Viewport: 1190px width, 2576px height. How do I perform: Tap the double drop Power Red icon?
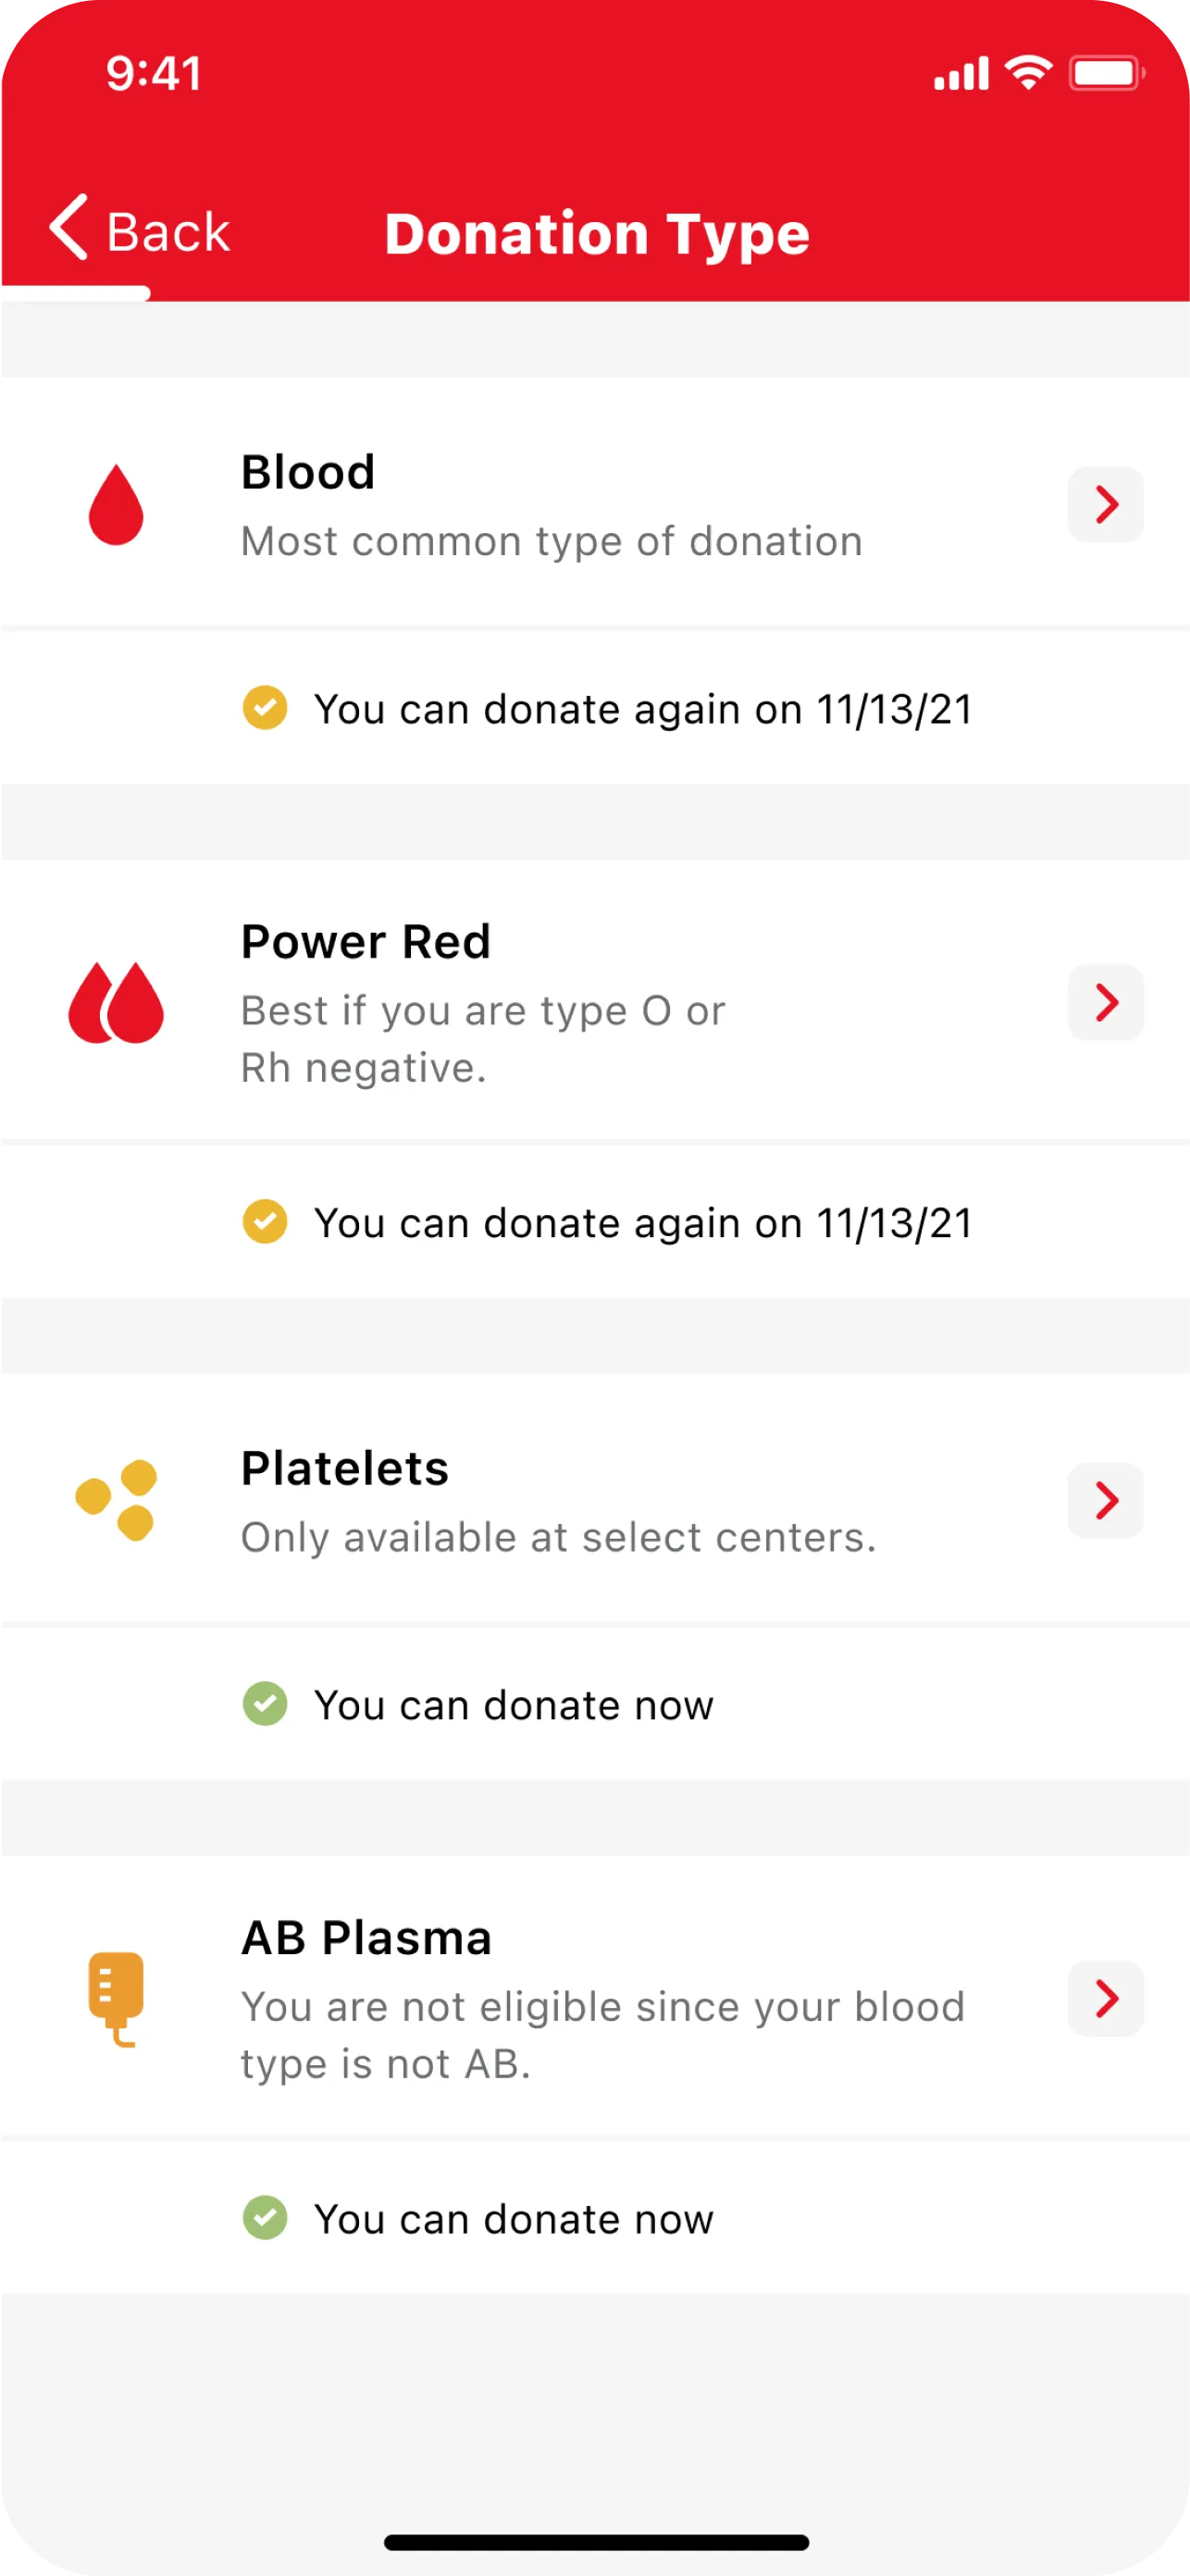click(116, 1003)
